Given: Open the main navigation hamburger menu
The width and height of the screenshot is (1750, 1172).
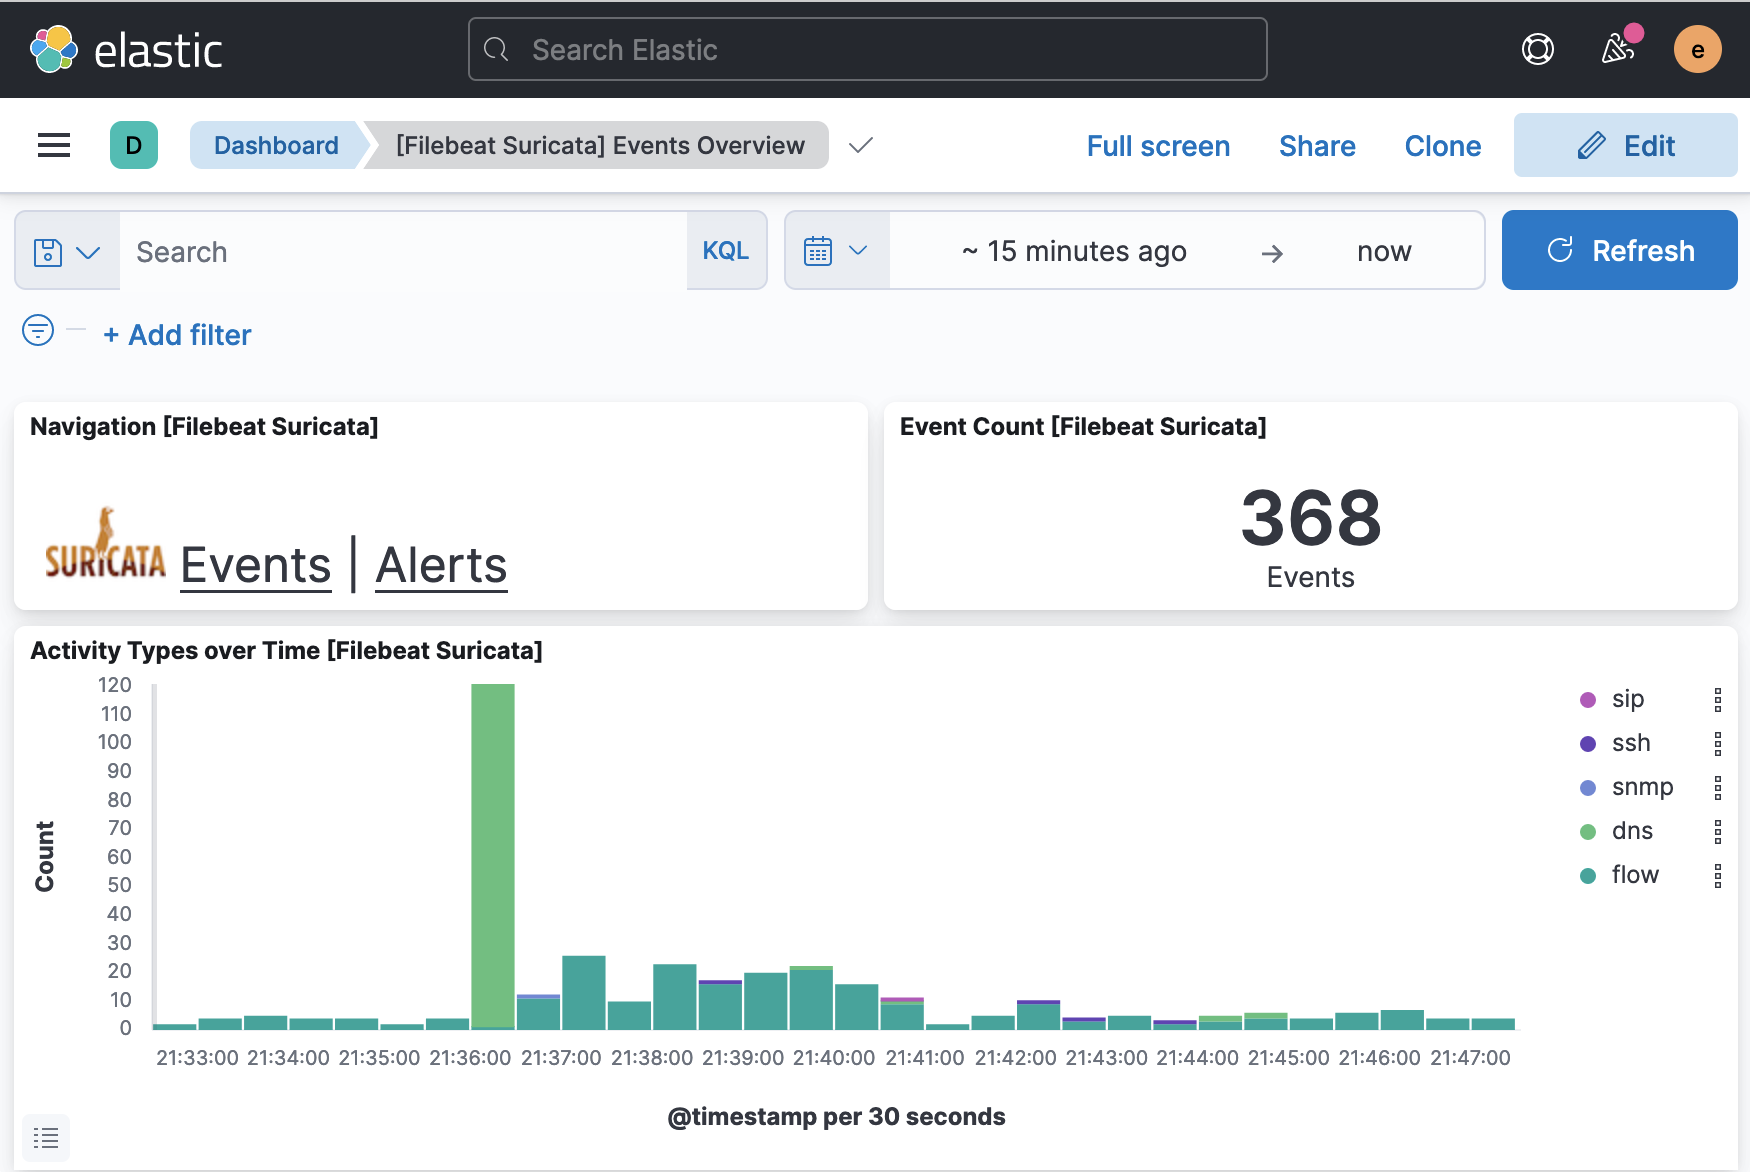Looking at the screenshot, I should 54,146.
